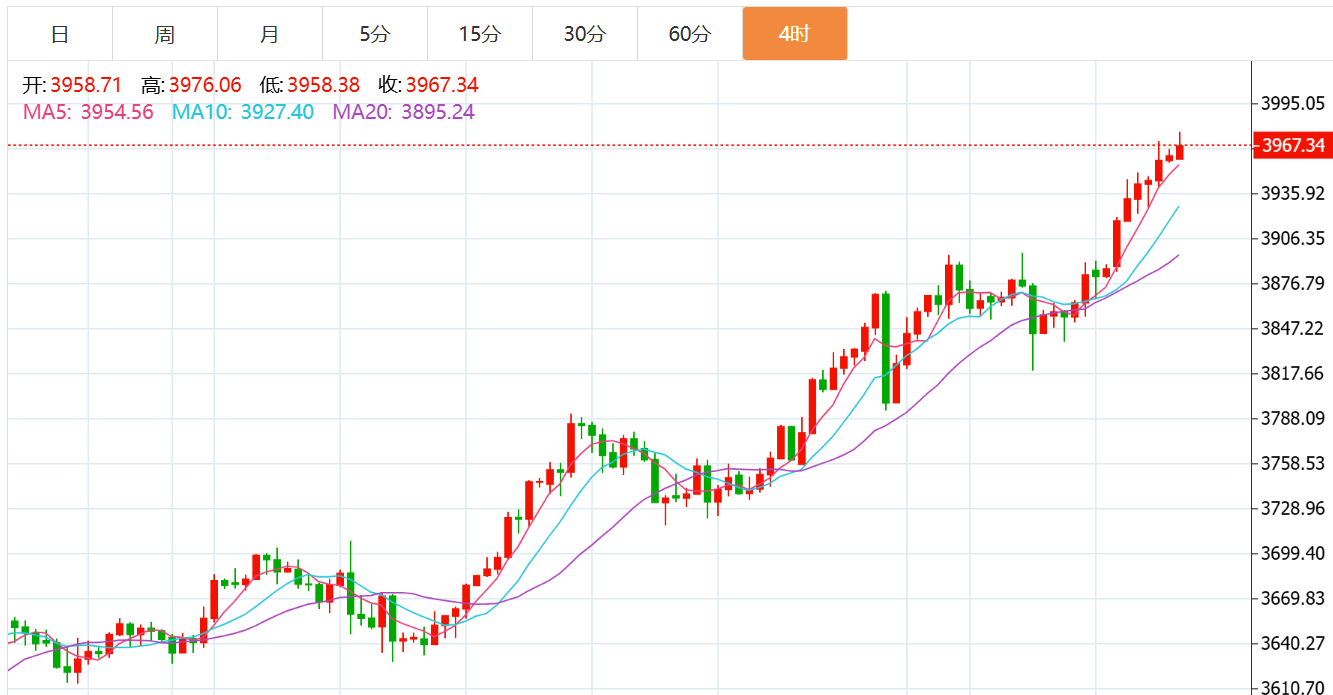The height and width of the screenshot is (695, 1333).
Task: Select the 15分 interval tab
Action: [480, 34]
